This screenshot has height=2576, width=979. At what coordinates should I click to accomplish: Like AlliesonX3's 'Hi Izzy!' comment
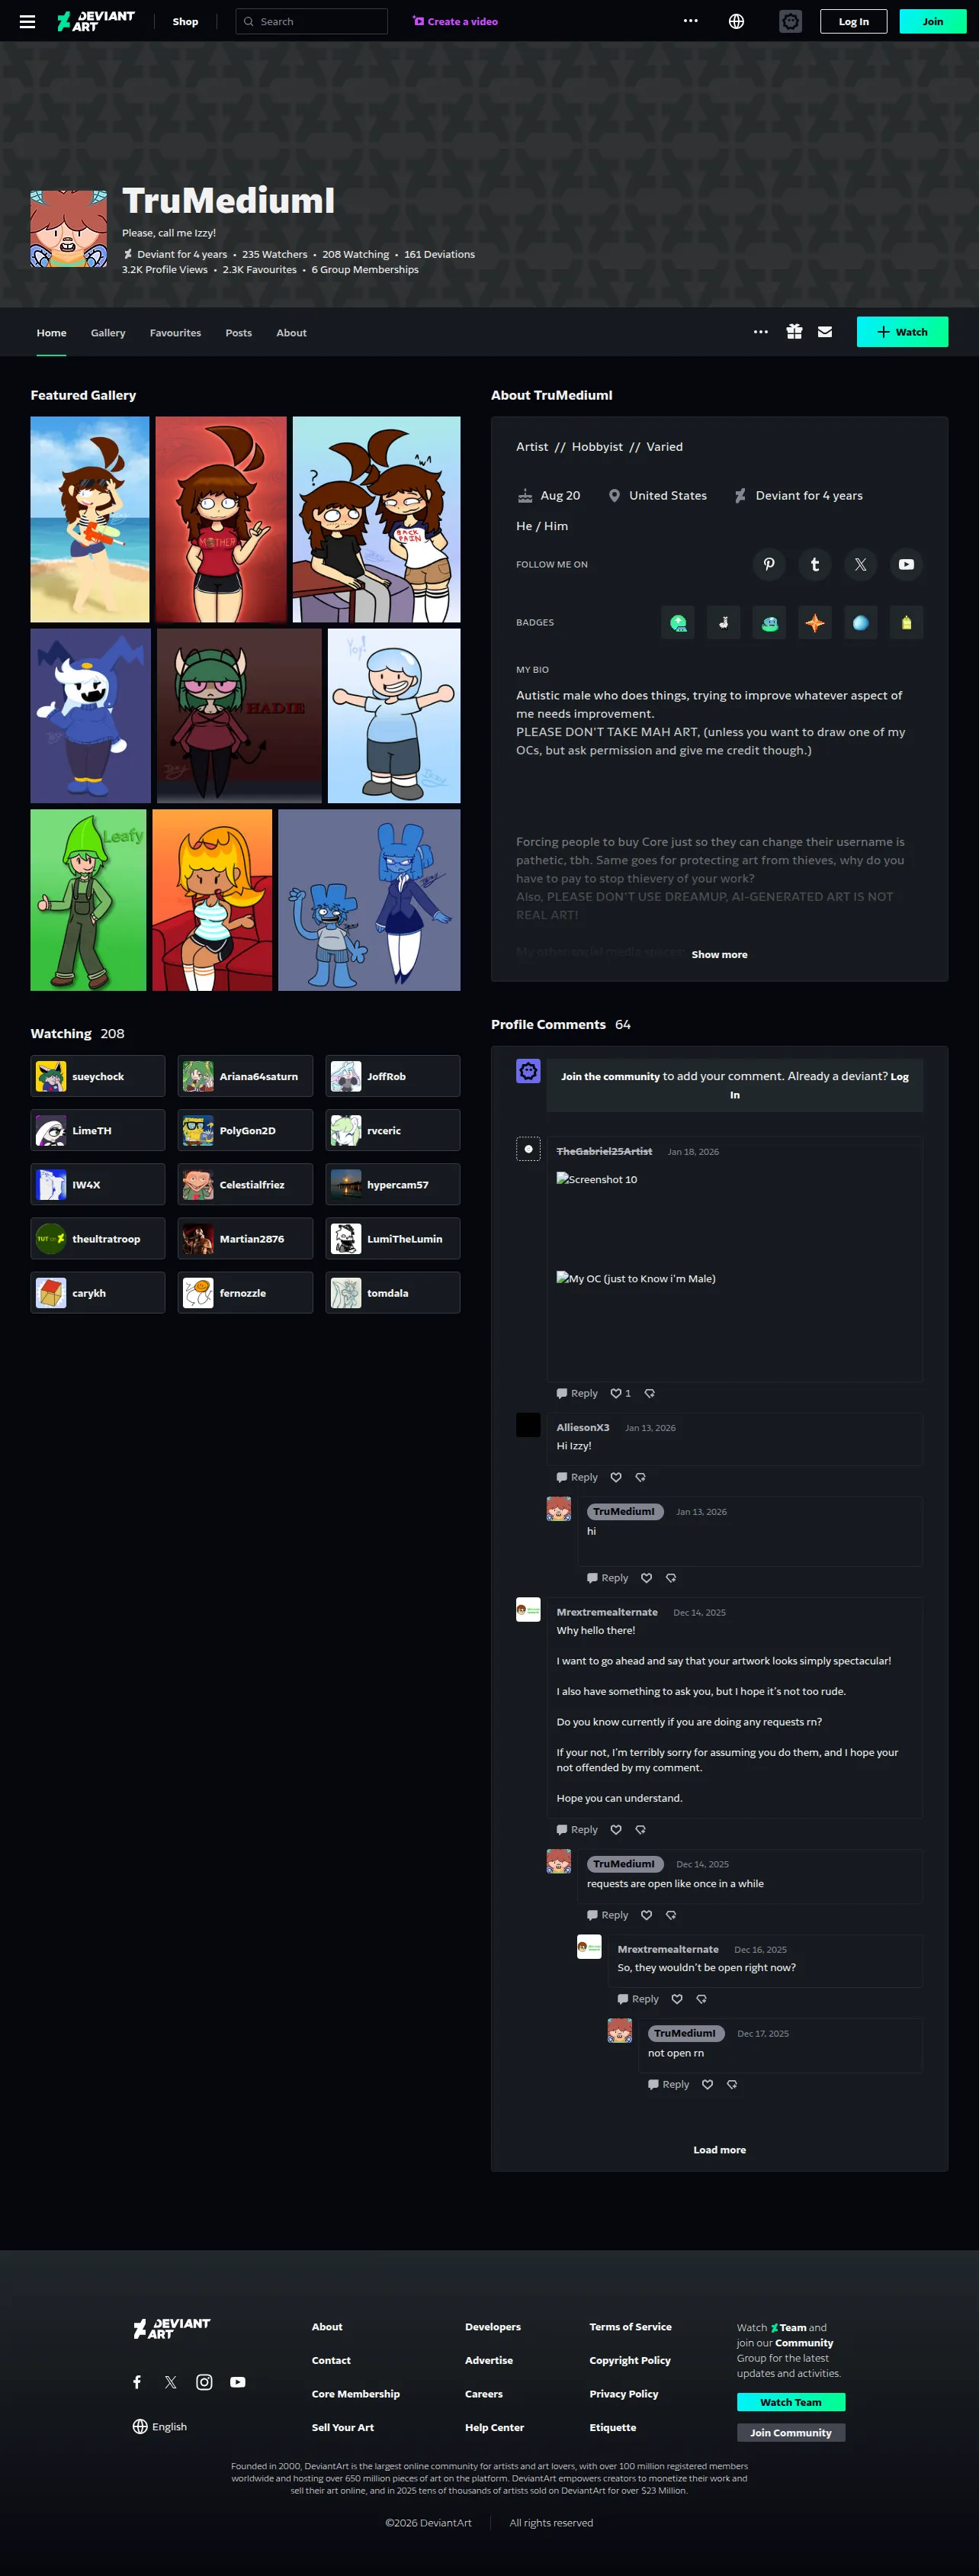click(x=616, y=1477)
